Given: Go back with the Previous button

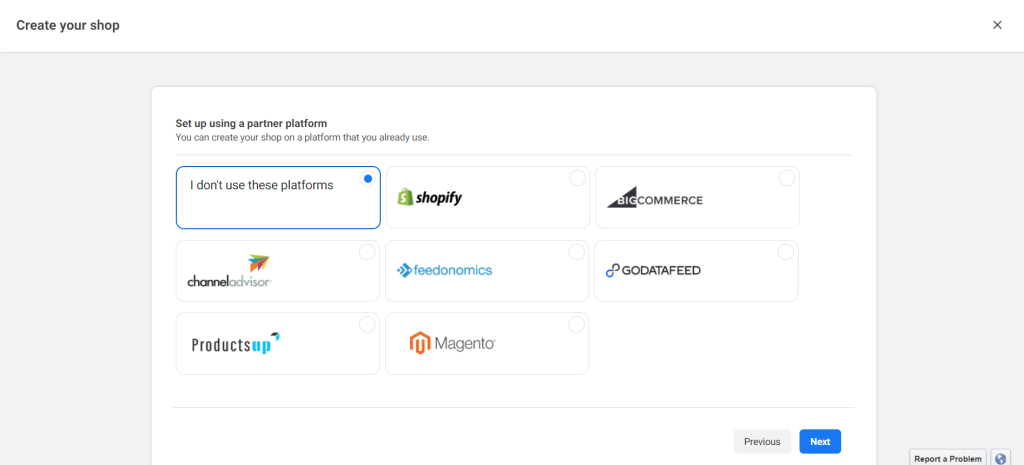Looking at the screenshot, I should point(762,441).
